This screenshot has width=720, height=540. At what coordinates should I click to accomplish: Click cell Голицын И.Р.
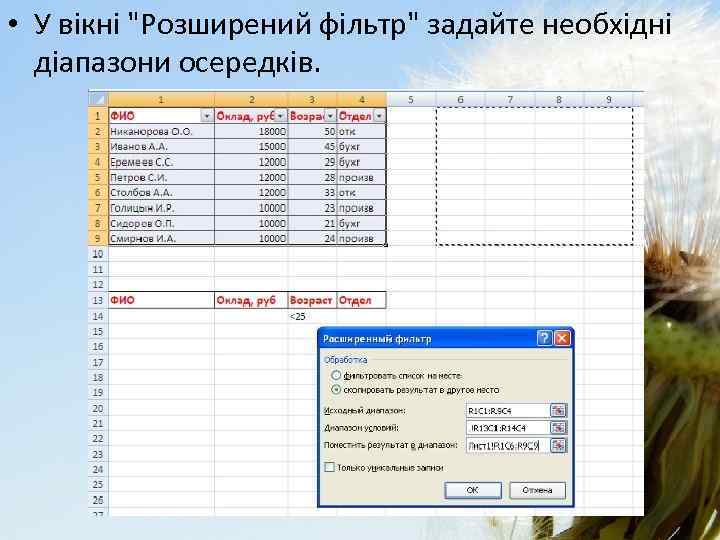[x=161, y=208]
